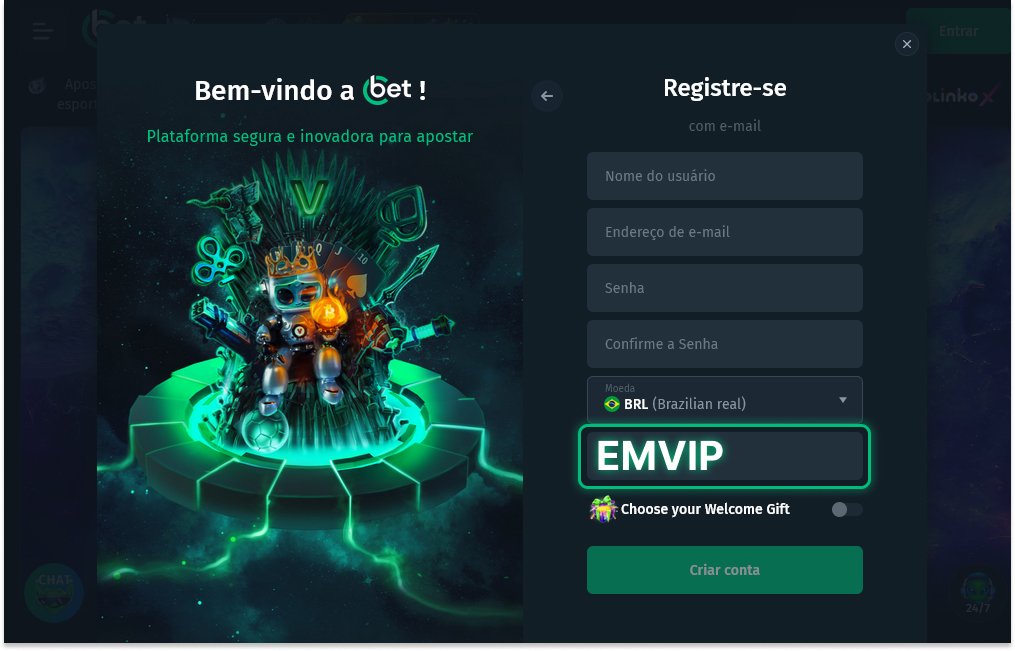Click the back arrow beside Registre-se
This screenshot has width=1015, height=651.
pyautogui.click(x=547, y=96)
